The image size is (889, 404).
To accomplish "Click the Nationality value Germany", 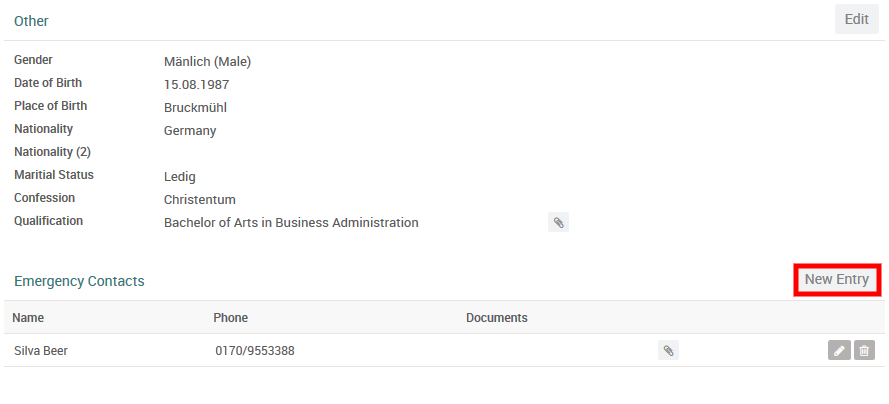I will click(190, 131).
